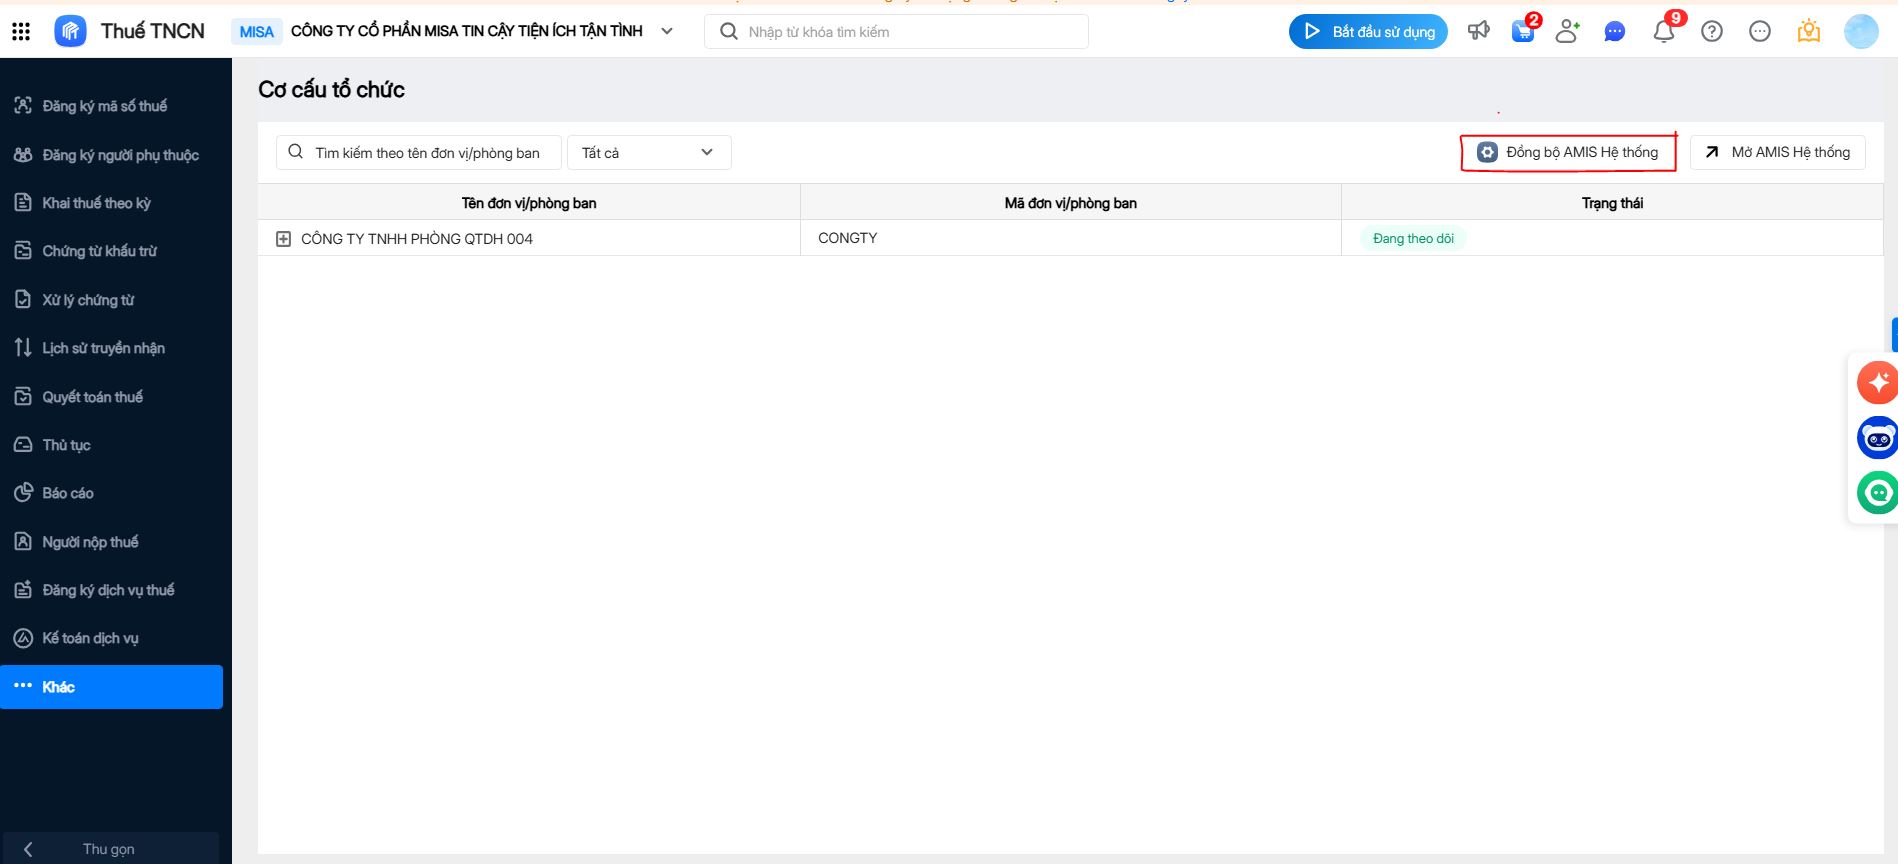The width and height of the screenshot is (1898, 864).
Task: Open the apps grid launcher
Action: 21,32
